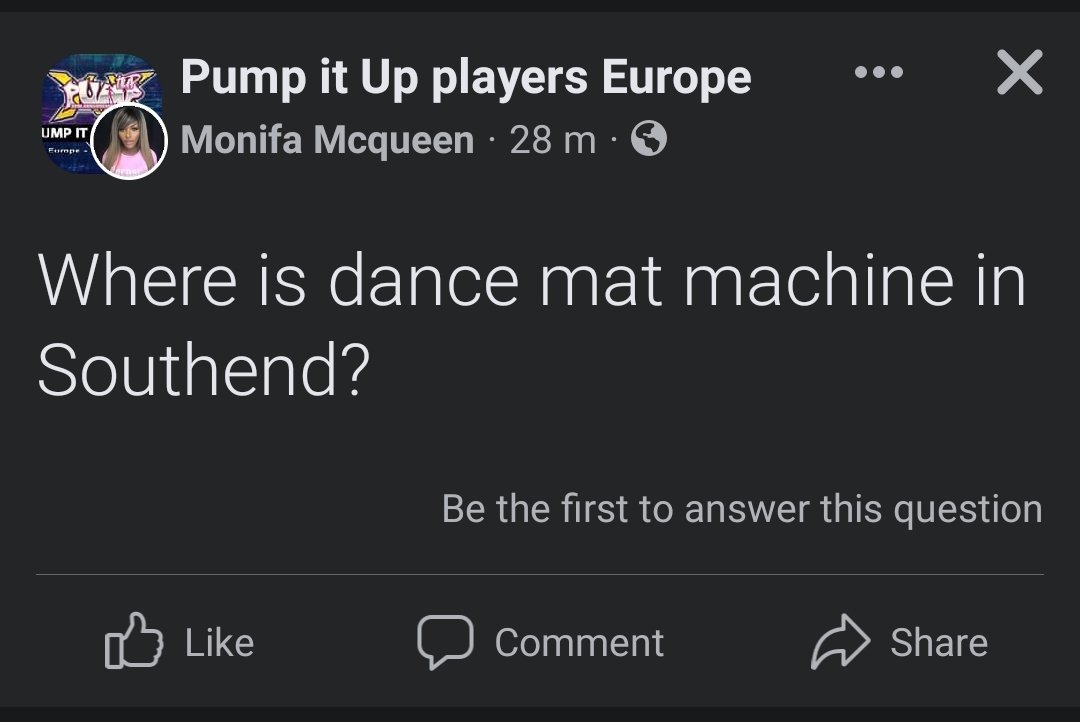Click the 'Where is dance mat machine' text line
Image resolution: width=1080 pixels, height=722 pixels.
tap(531, 281)
